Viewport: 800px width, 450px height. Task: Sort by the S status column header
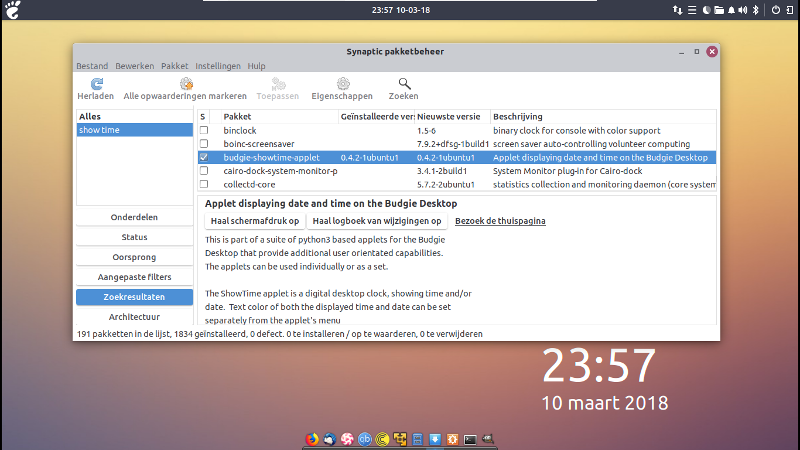203,116
